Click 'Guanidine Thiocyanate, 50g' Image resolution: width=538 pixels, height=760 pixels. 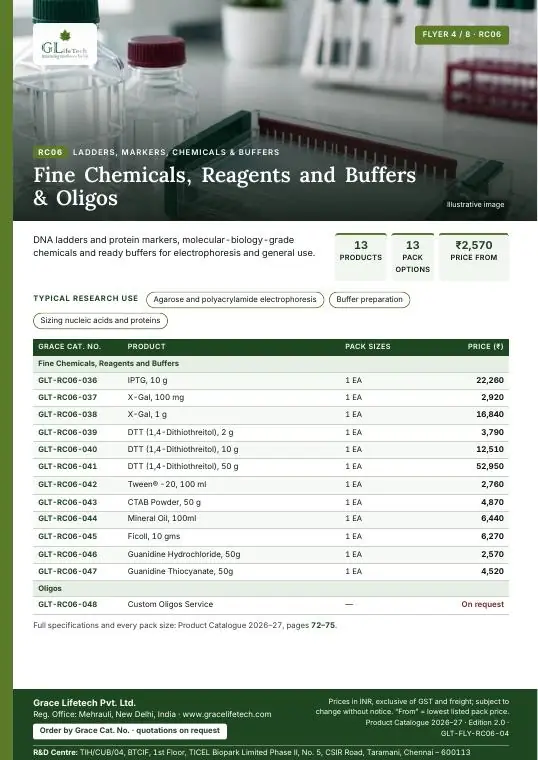tap(180, 571)
